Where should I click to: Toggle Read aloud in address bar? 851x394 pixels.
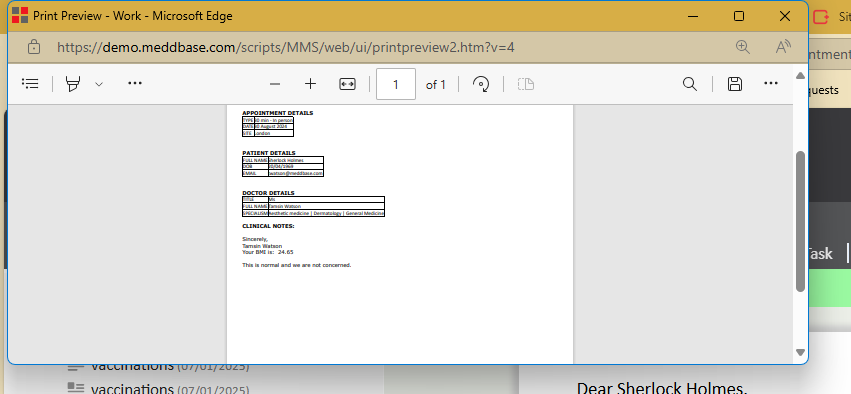coord(783,47)
